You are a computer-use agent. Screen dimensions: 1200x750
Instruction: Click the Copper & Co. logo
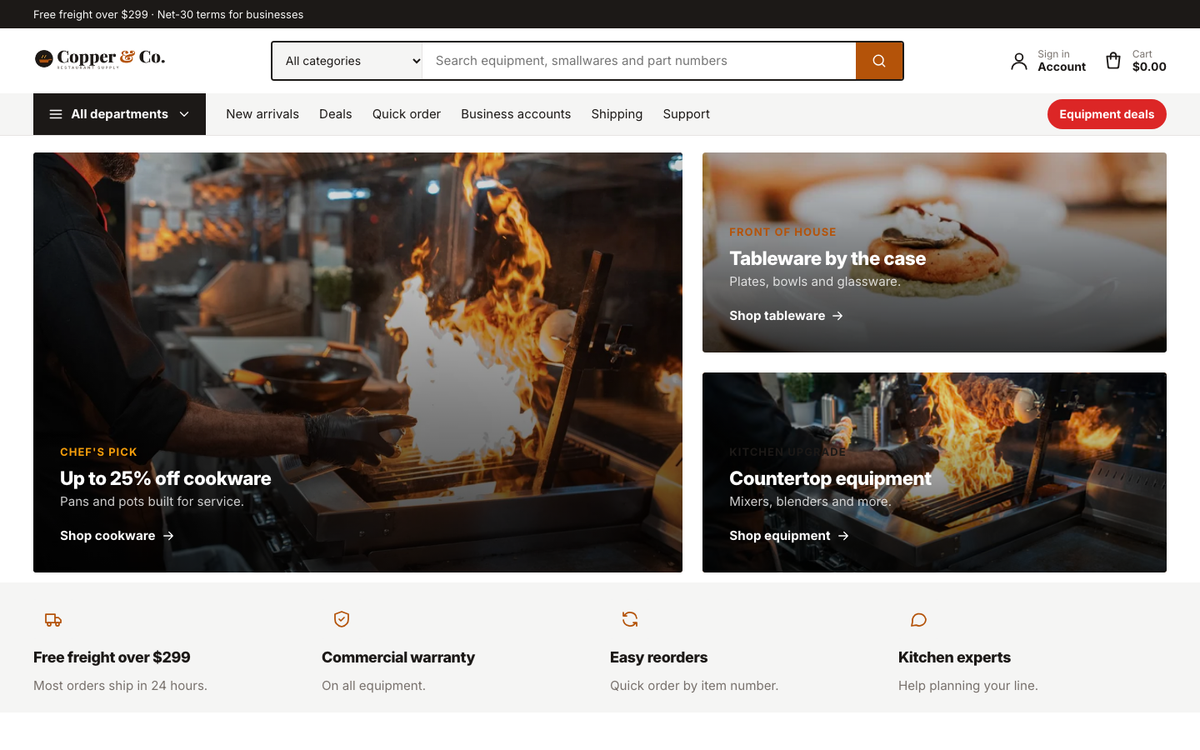point(100,59)
